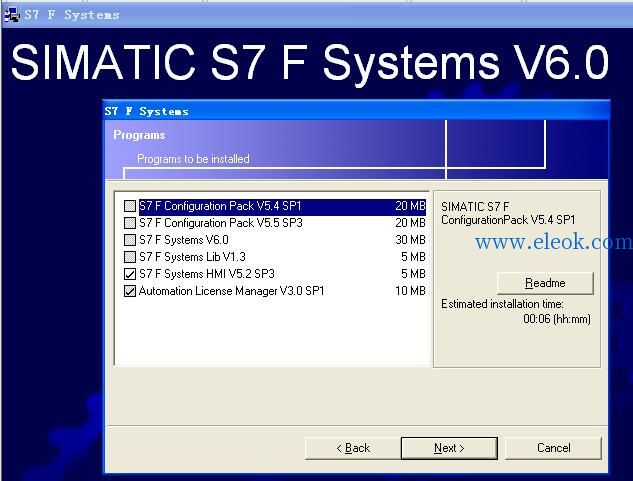633x481 pixels.
Task: Click the 'Programs to be installed' subtitle
Action: pyautogui.click(x=193, y=159)
